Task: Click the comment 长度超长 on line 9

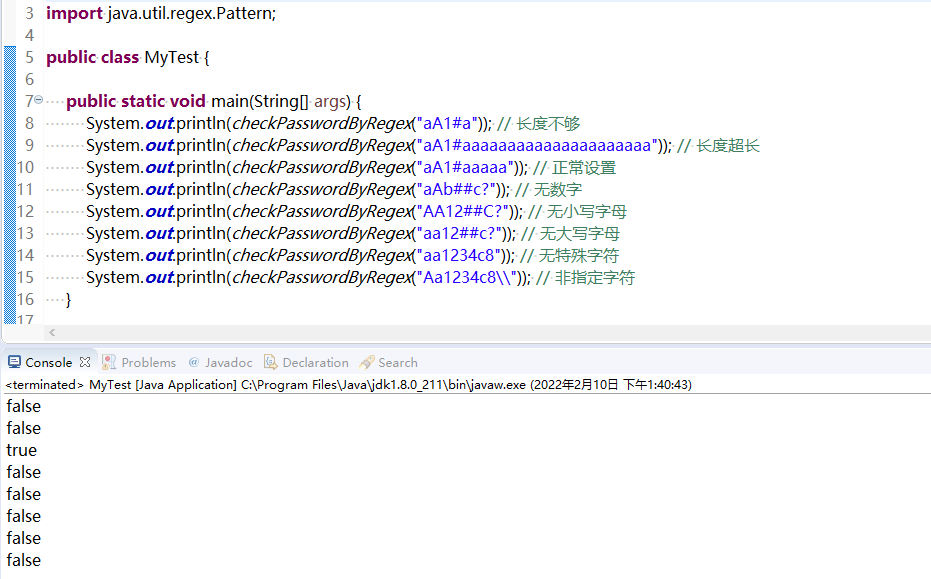Action: 728,145
